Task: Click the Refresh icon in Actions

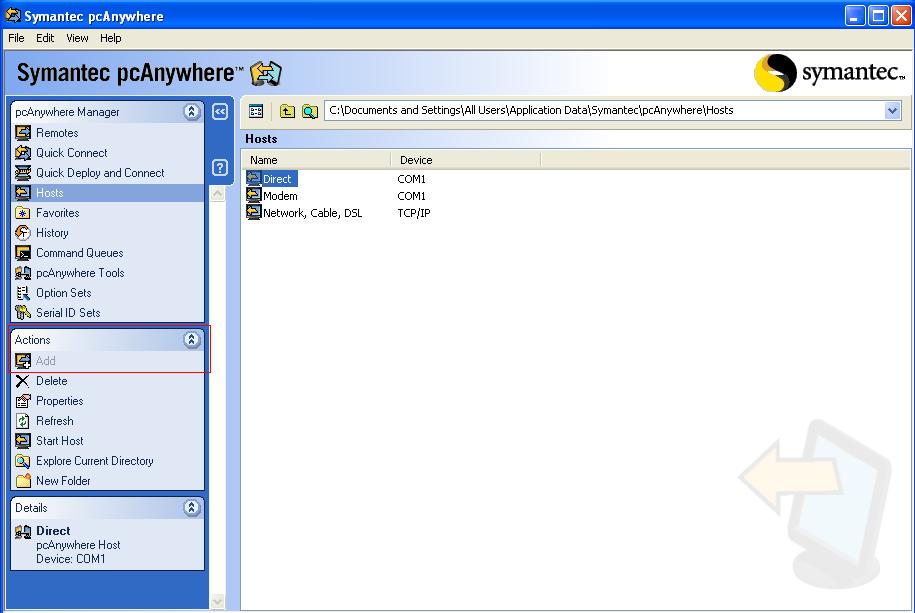Action: (23, 421)
